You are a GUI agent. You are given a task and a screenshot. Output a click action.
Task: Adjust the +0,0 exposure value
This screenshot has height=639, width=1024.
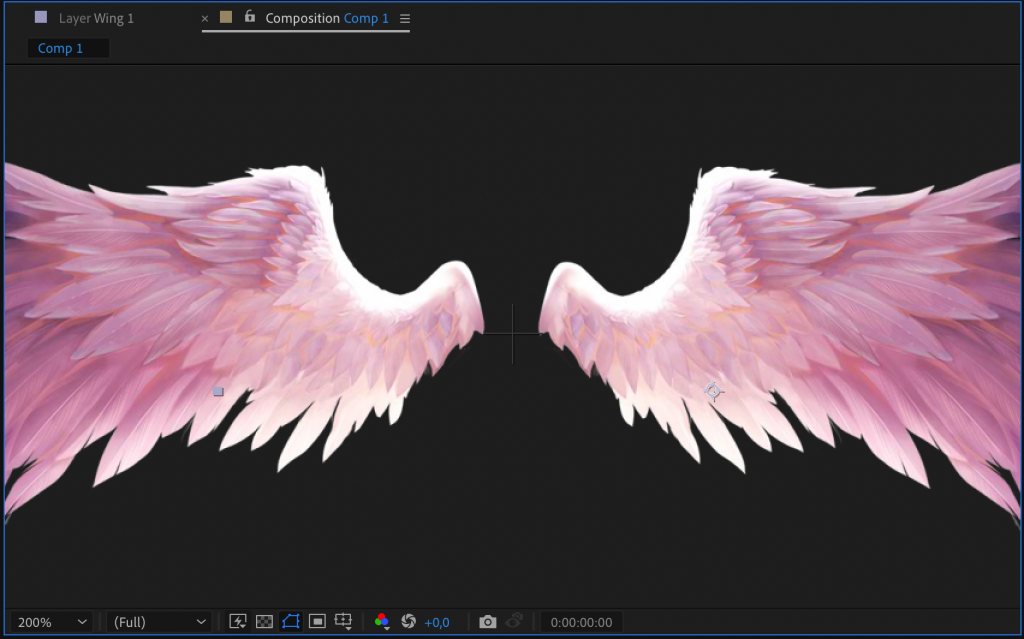[x=437, y=621]
